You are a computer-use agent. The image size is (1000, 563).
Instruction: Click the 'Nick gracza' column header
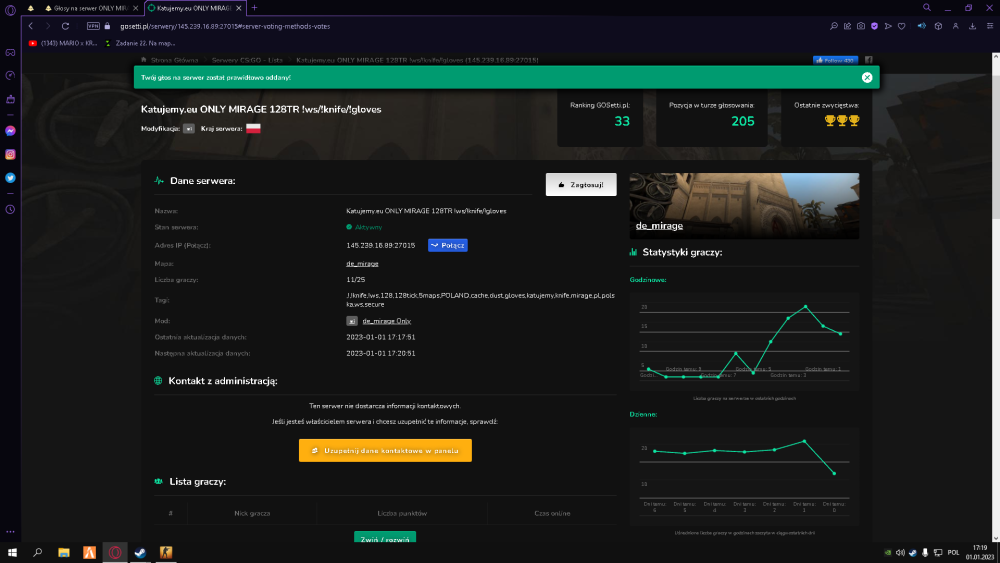pyautogui.click(x=252, y=513)
